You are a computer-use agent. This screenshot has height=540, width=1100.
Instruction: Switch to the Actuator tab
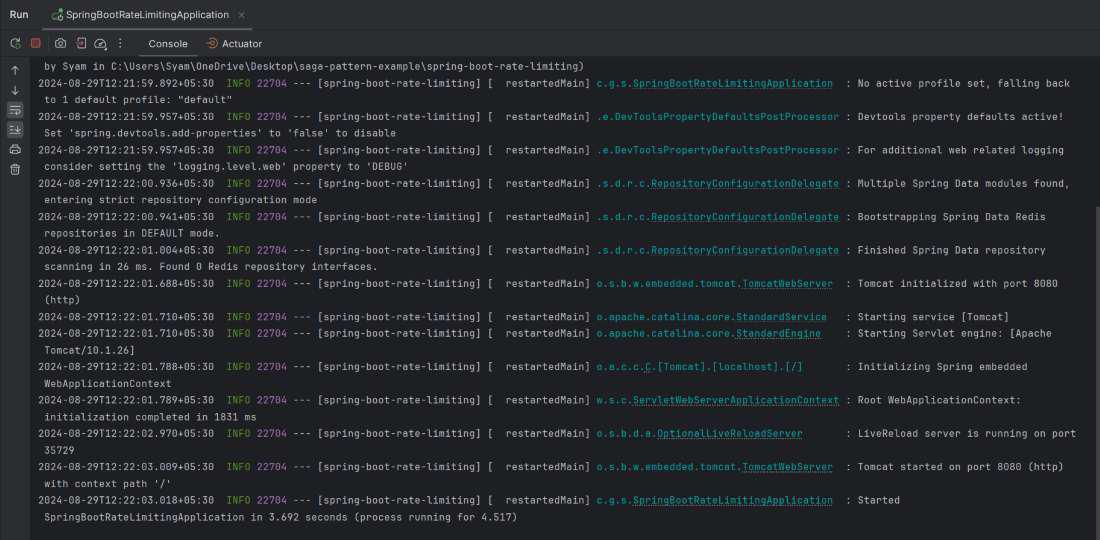(x=234, y=43)
